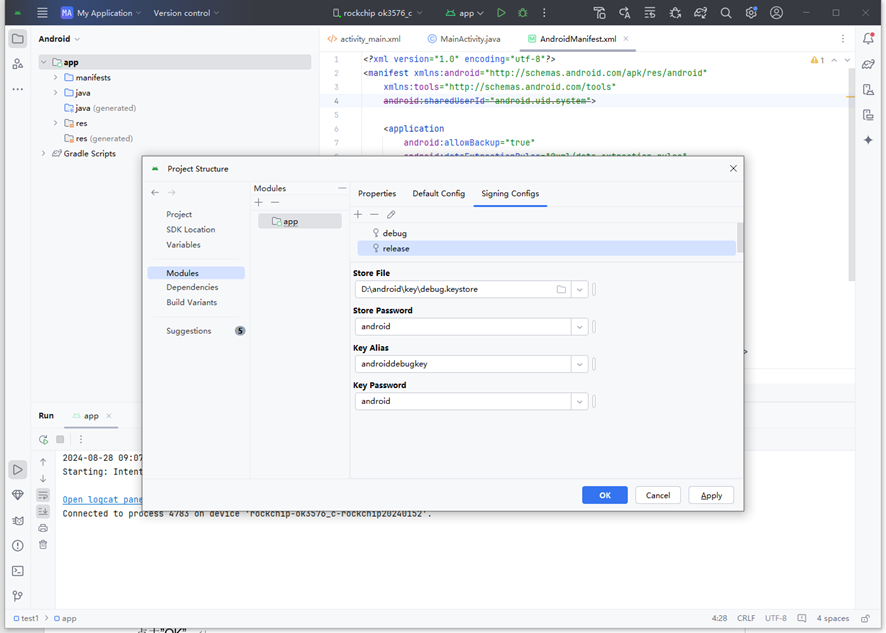
Task: Start debugging with the bug icon
Action: pos(523,12)
